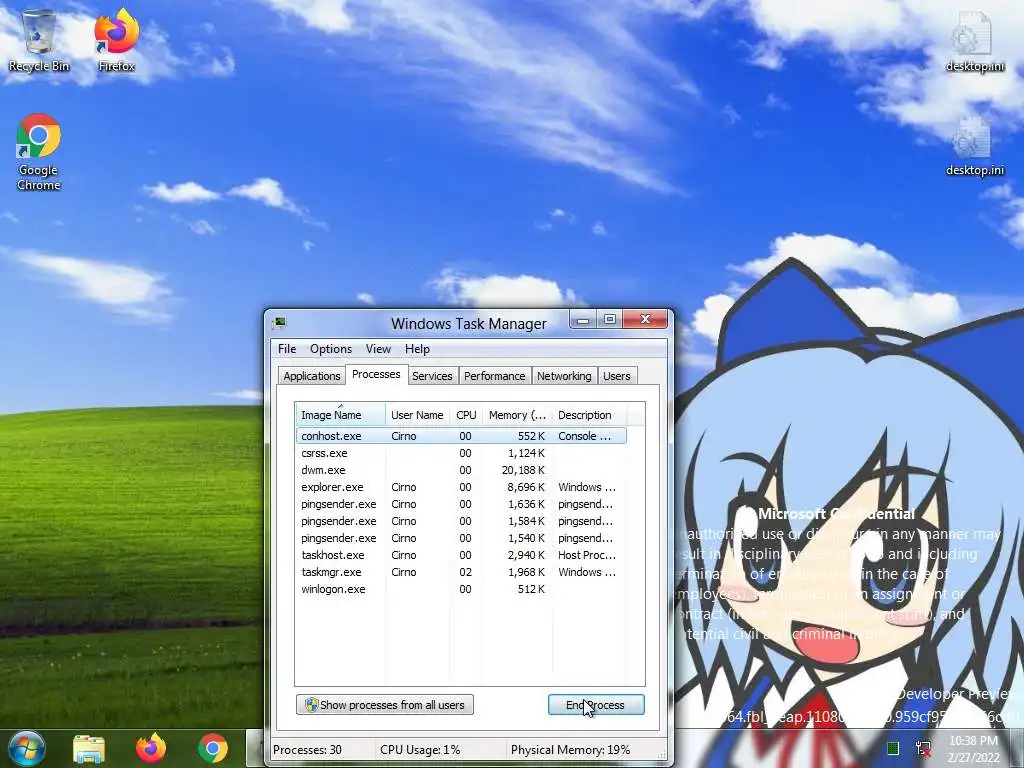Select the Processes tab
1024x768 pixels.
[x=376, y=374]
